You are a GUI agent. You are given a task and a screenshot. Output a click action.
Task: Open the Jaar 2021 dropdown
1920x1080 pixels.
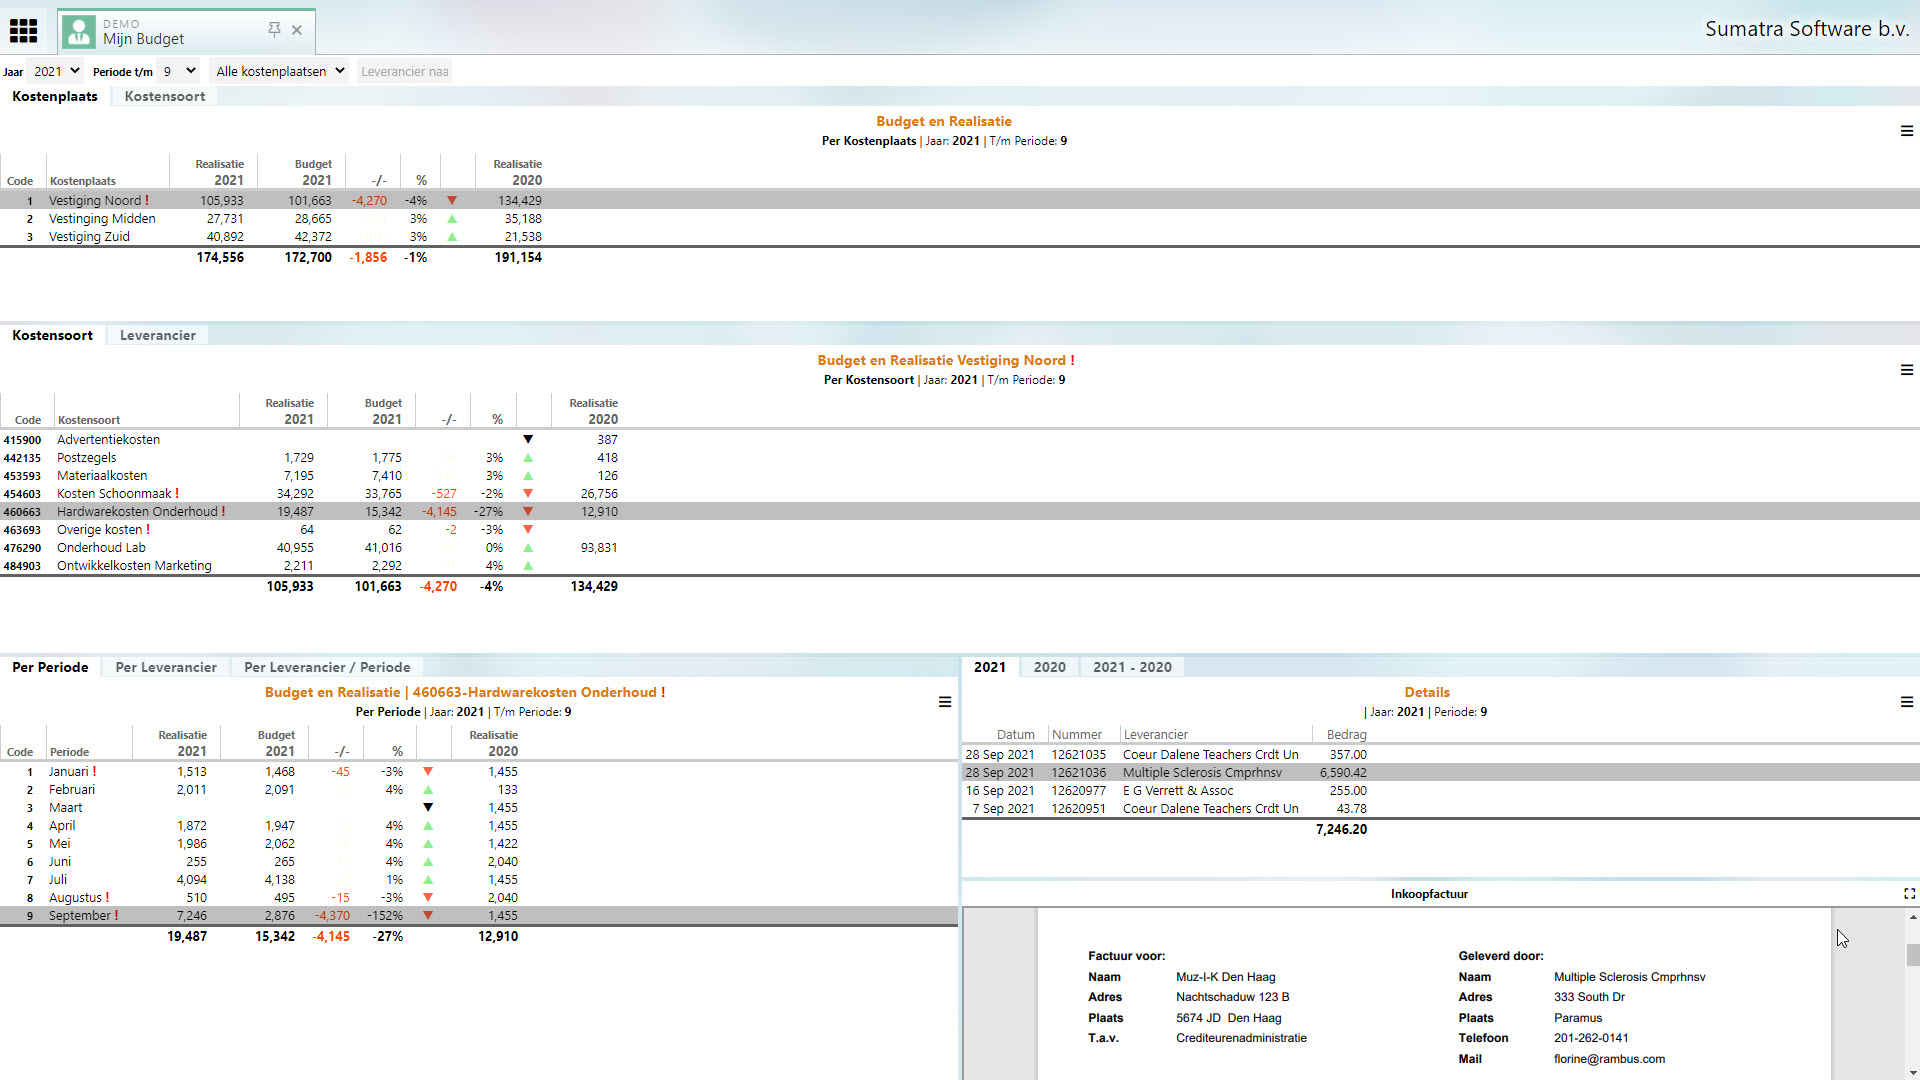[x=55, y=71]
